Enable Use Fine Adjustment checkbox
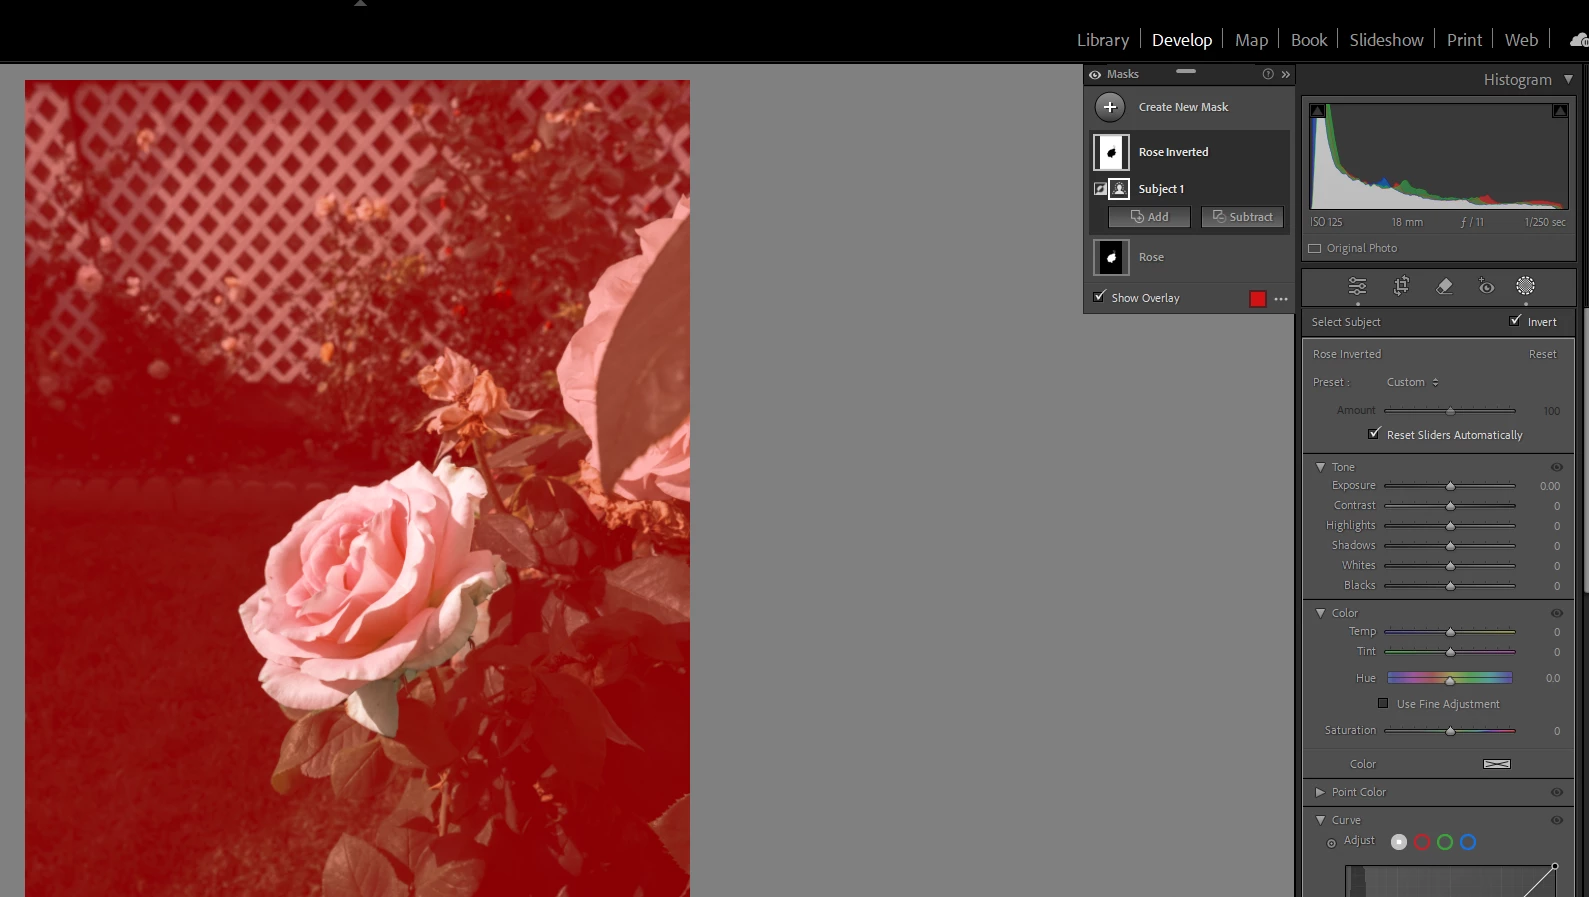1589x897 pixels. 1383,703
